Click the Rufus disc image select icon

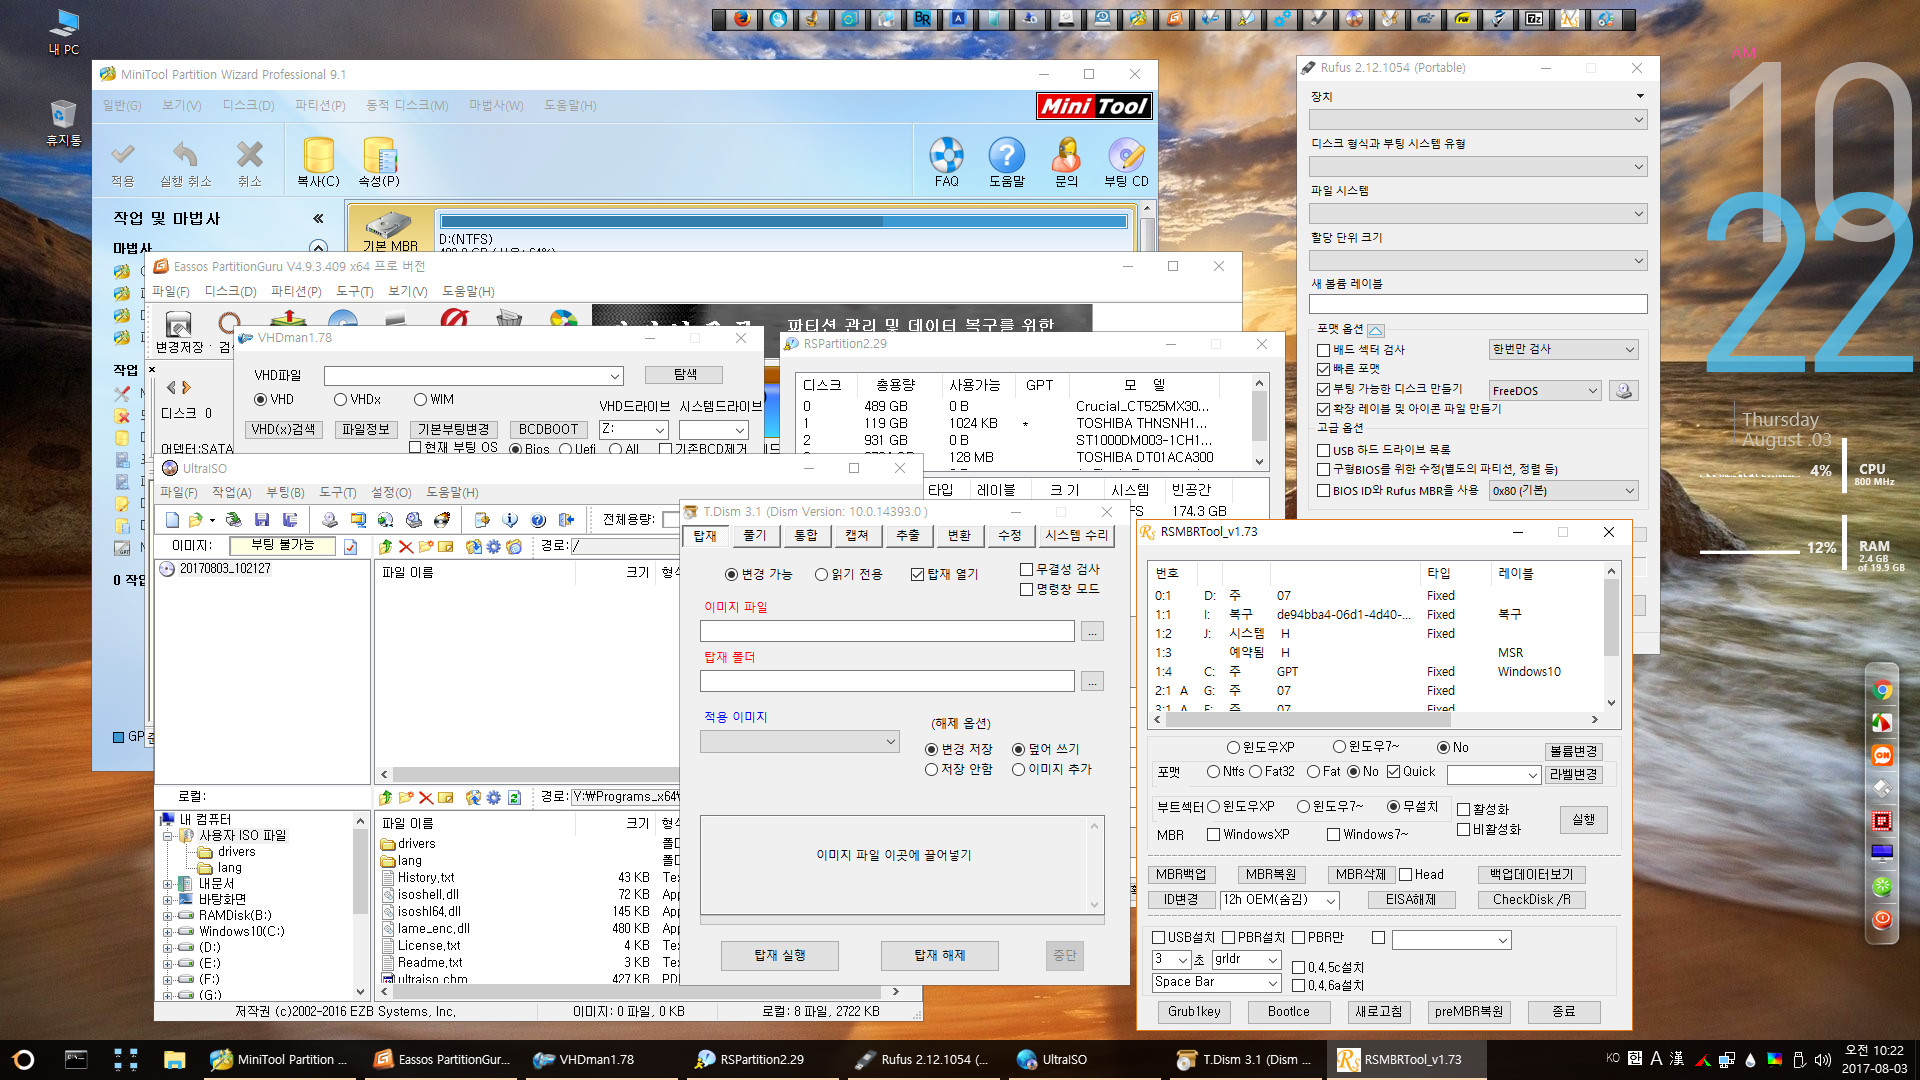point(1624,390)
